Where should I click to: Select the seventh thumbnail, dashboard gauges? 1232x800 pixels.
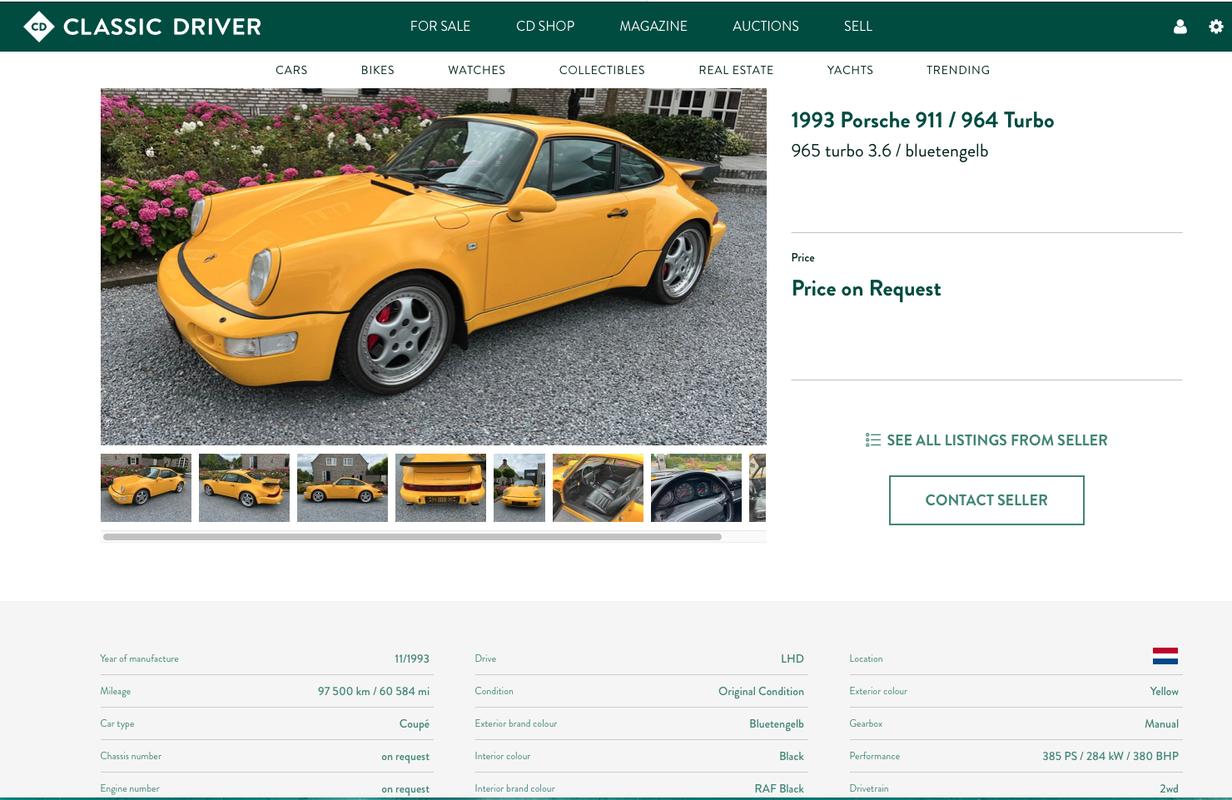pos(696,488)
